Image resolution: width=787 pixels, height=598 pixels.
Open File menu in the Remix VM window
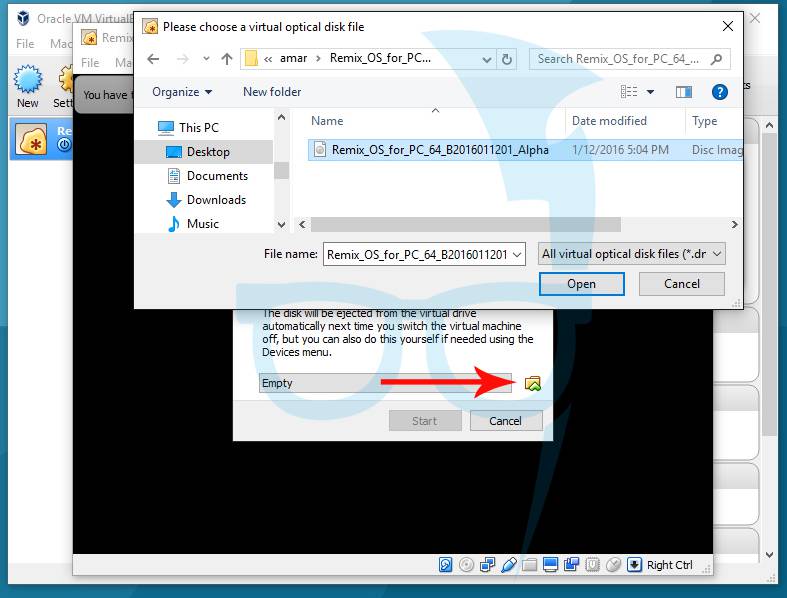click(90, 63)
